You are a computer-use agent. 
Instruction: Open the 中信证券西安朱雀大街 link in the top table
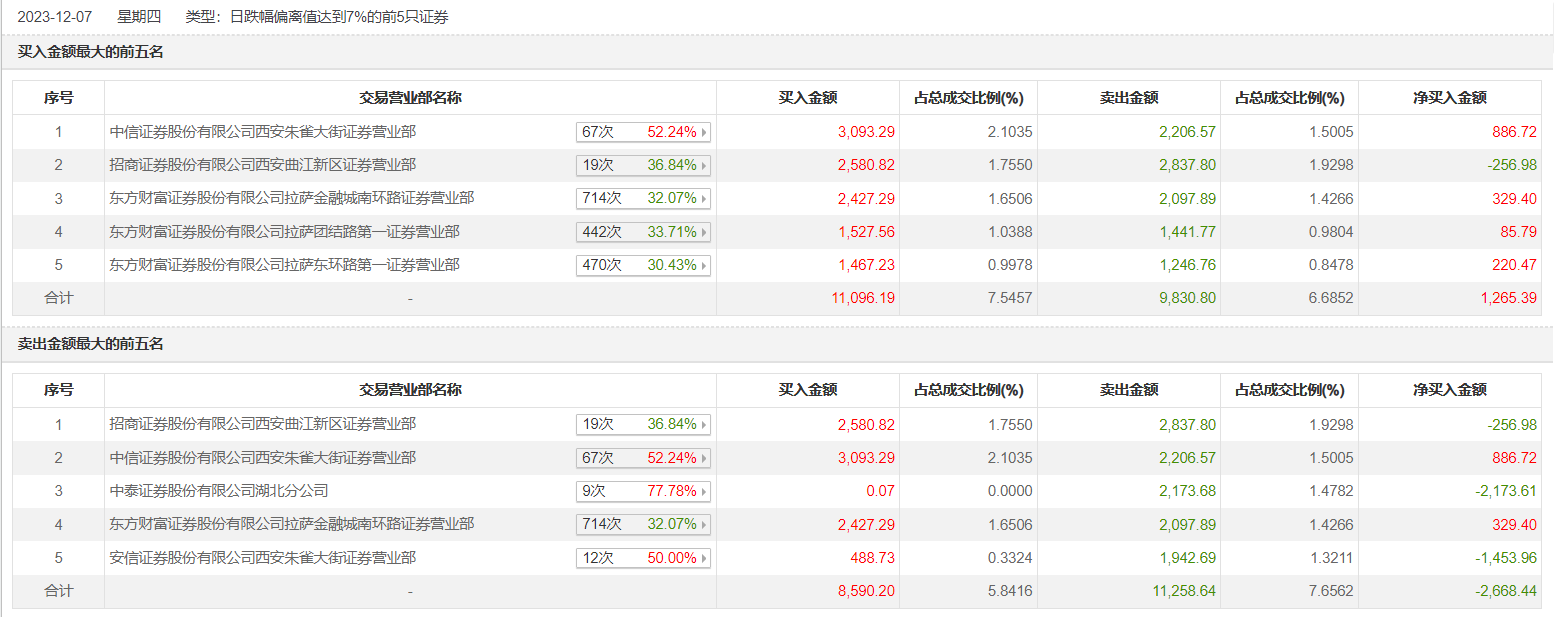pos(262,132)
